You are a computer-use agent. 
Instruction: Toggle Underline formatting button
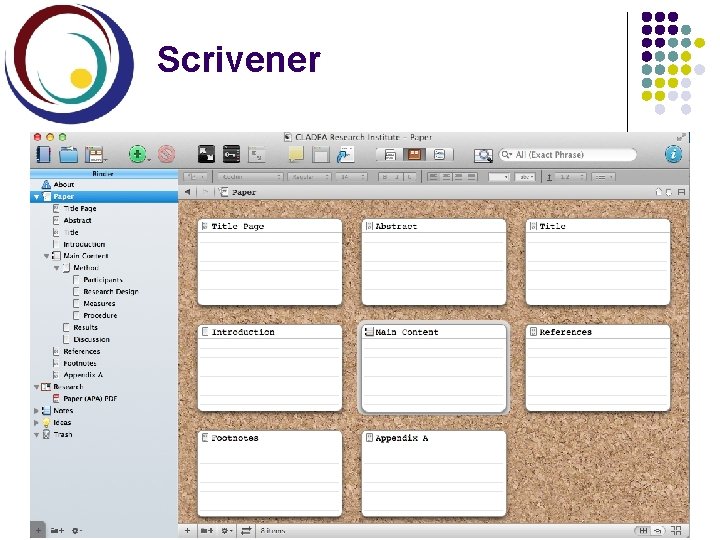pyautogui.click(x=410, y=177)
